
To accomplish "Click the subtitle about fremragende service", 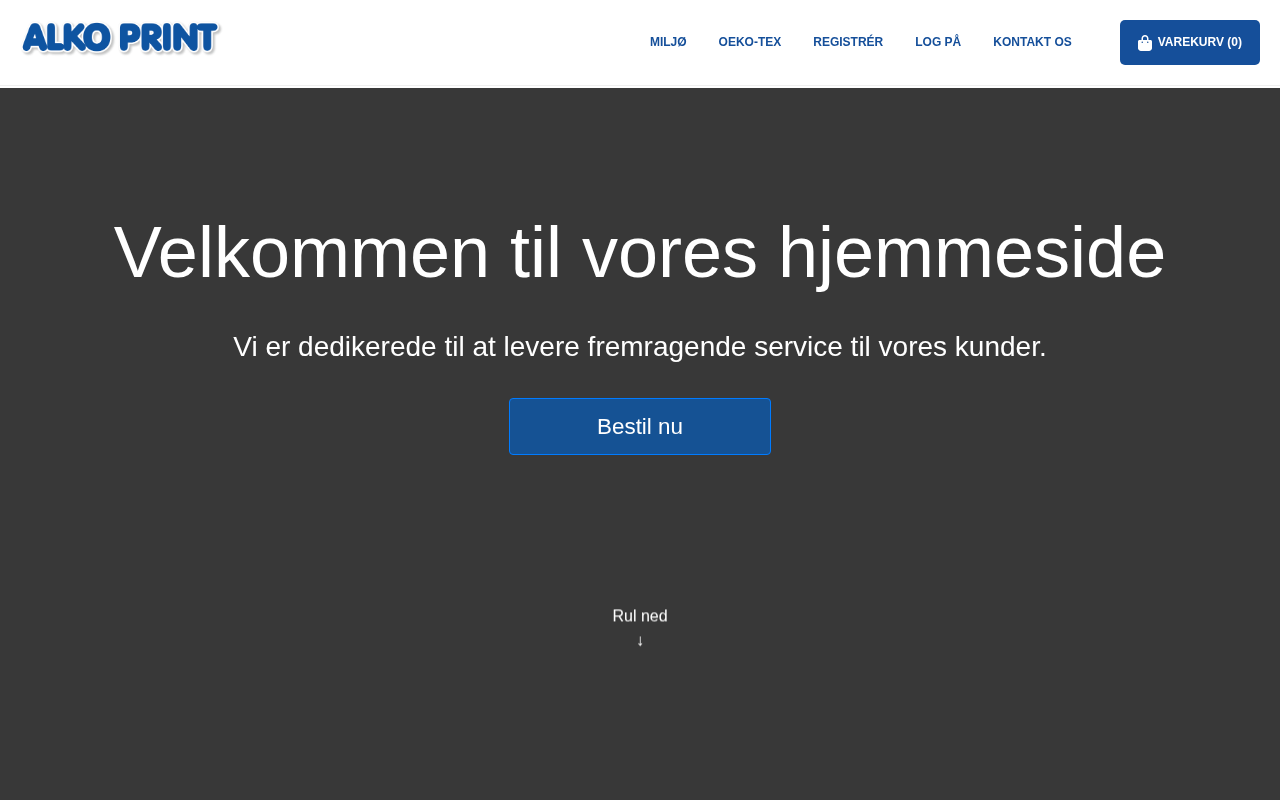I will pos(640,347).
